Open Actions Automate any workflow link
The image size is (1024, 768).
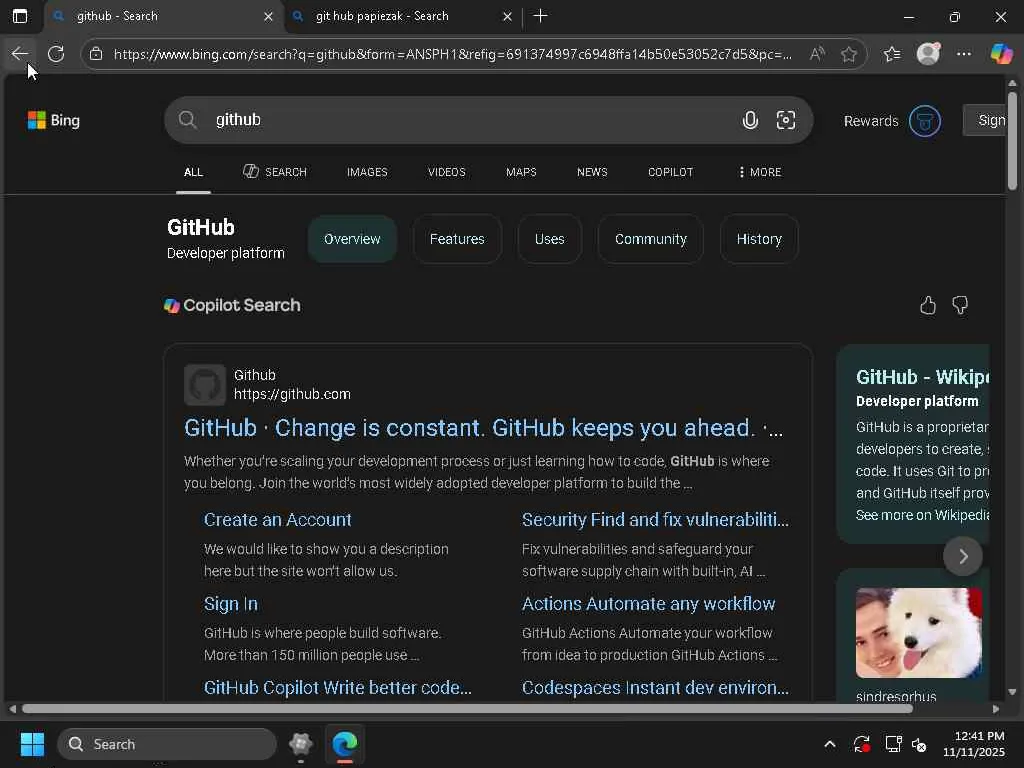pos(648,604)
